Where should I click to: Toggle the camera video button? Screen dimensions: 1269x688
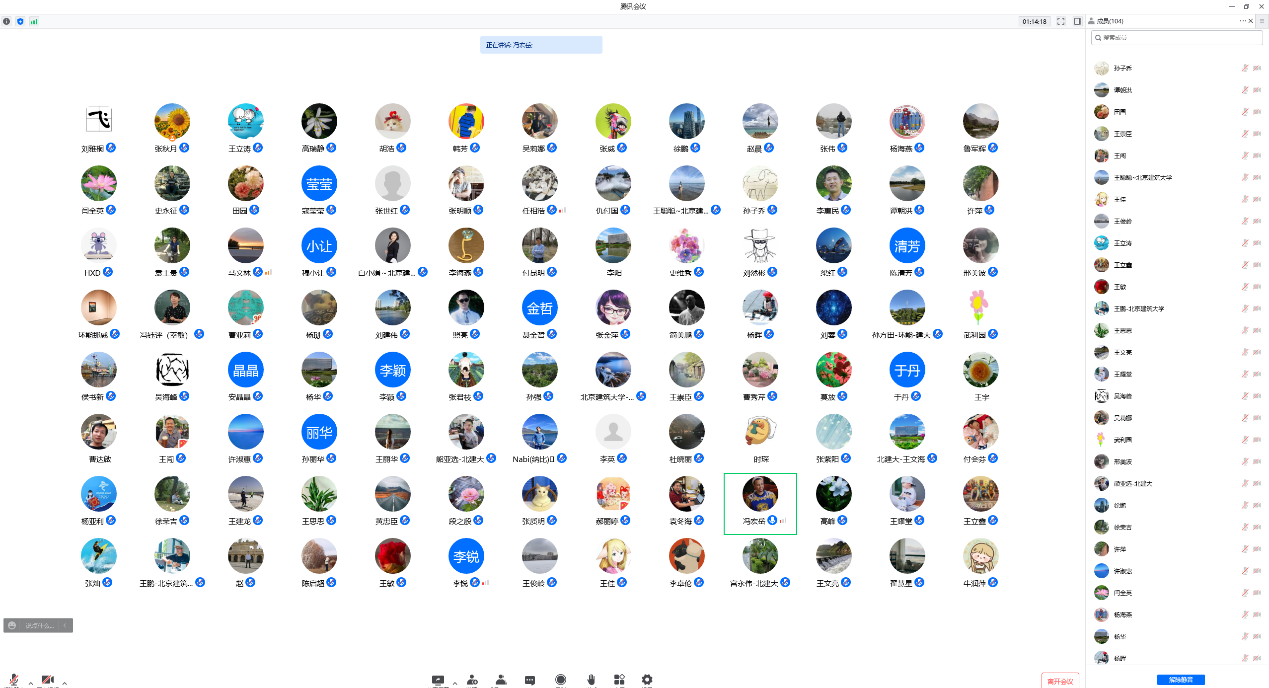coord(47,680)
